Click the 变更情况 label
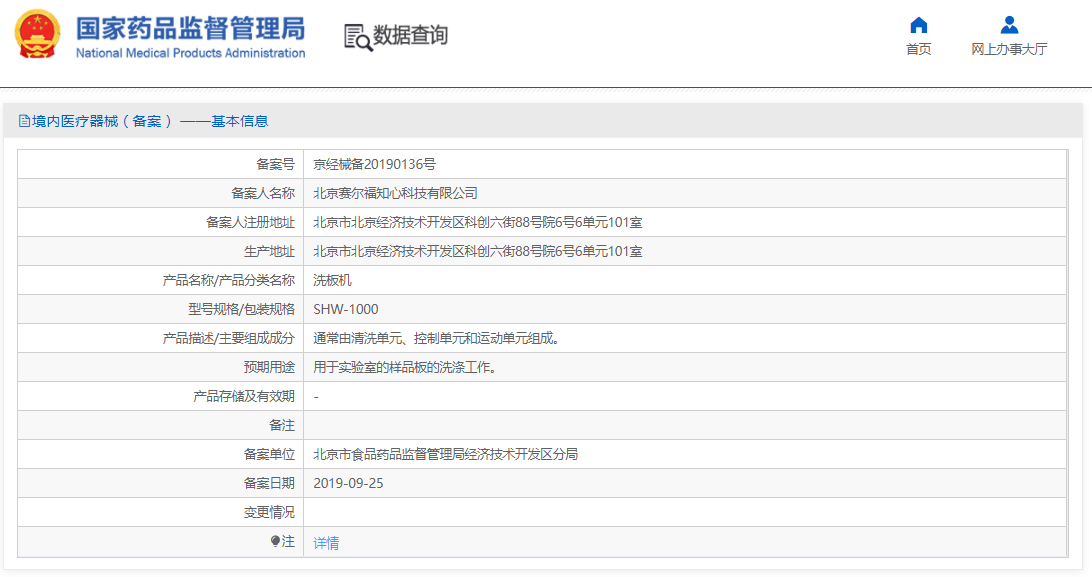 coord(269,512)
